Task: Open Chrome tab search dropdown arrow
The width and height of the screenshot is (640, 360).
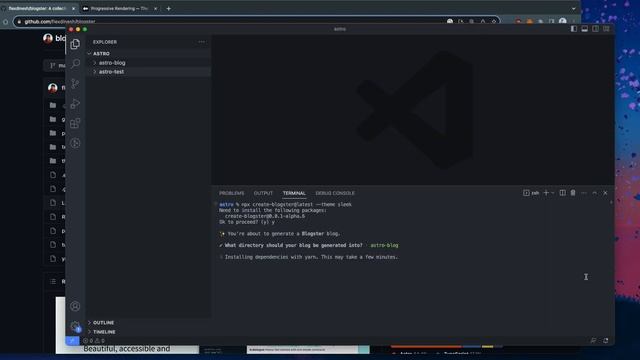Action: coord(573,8)
